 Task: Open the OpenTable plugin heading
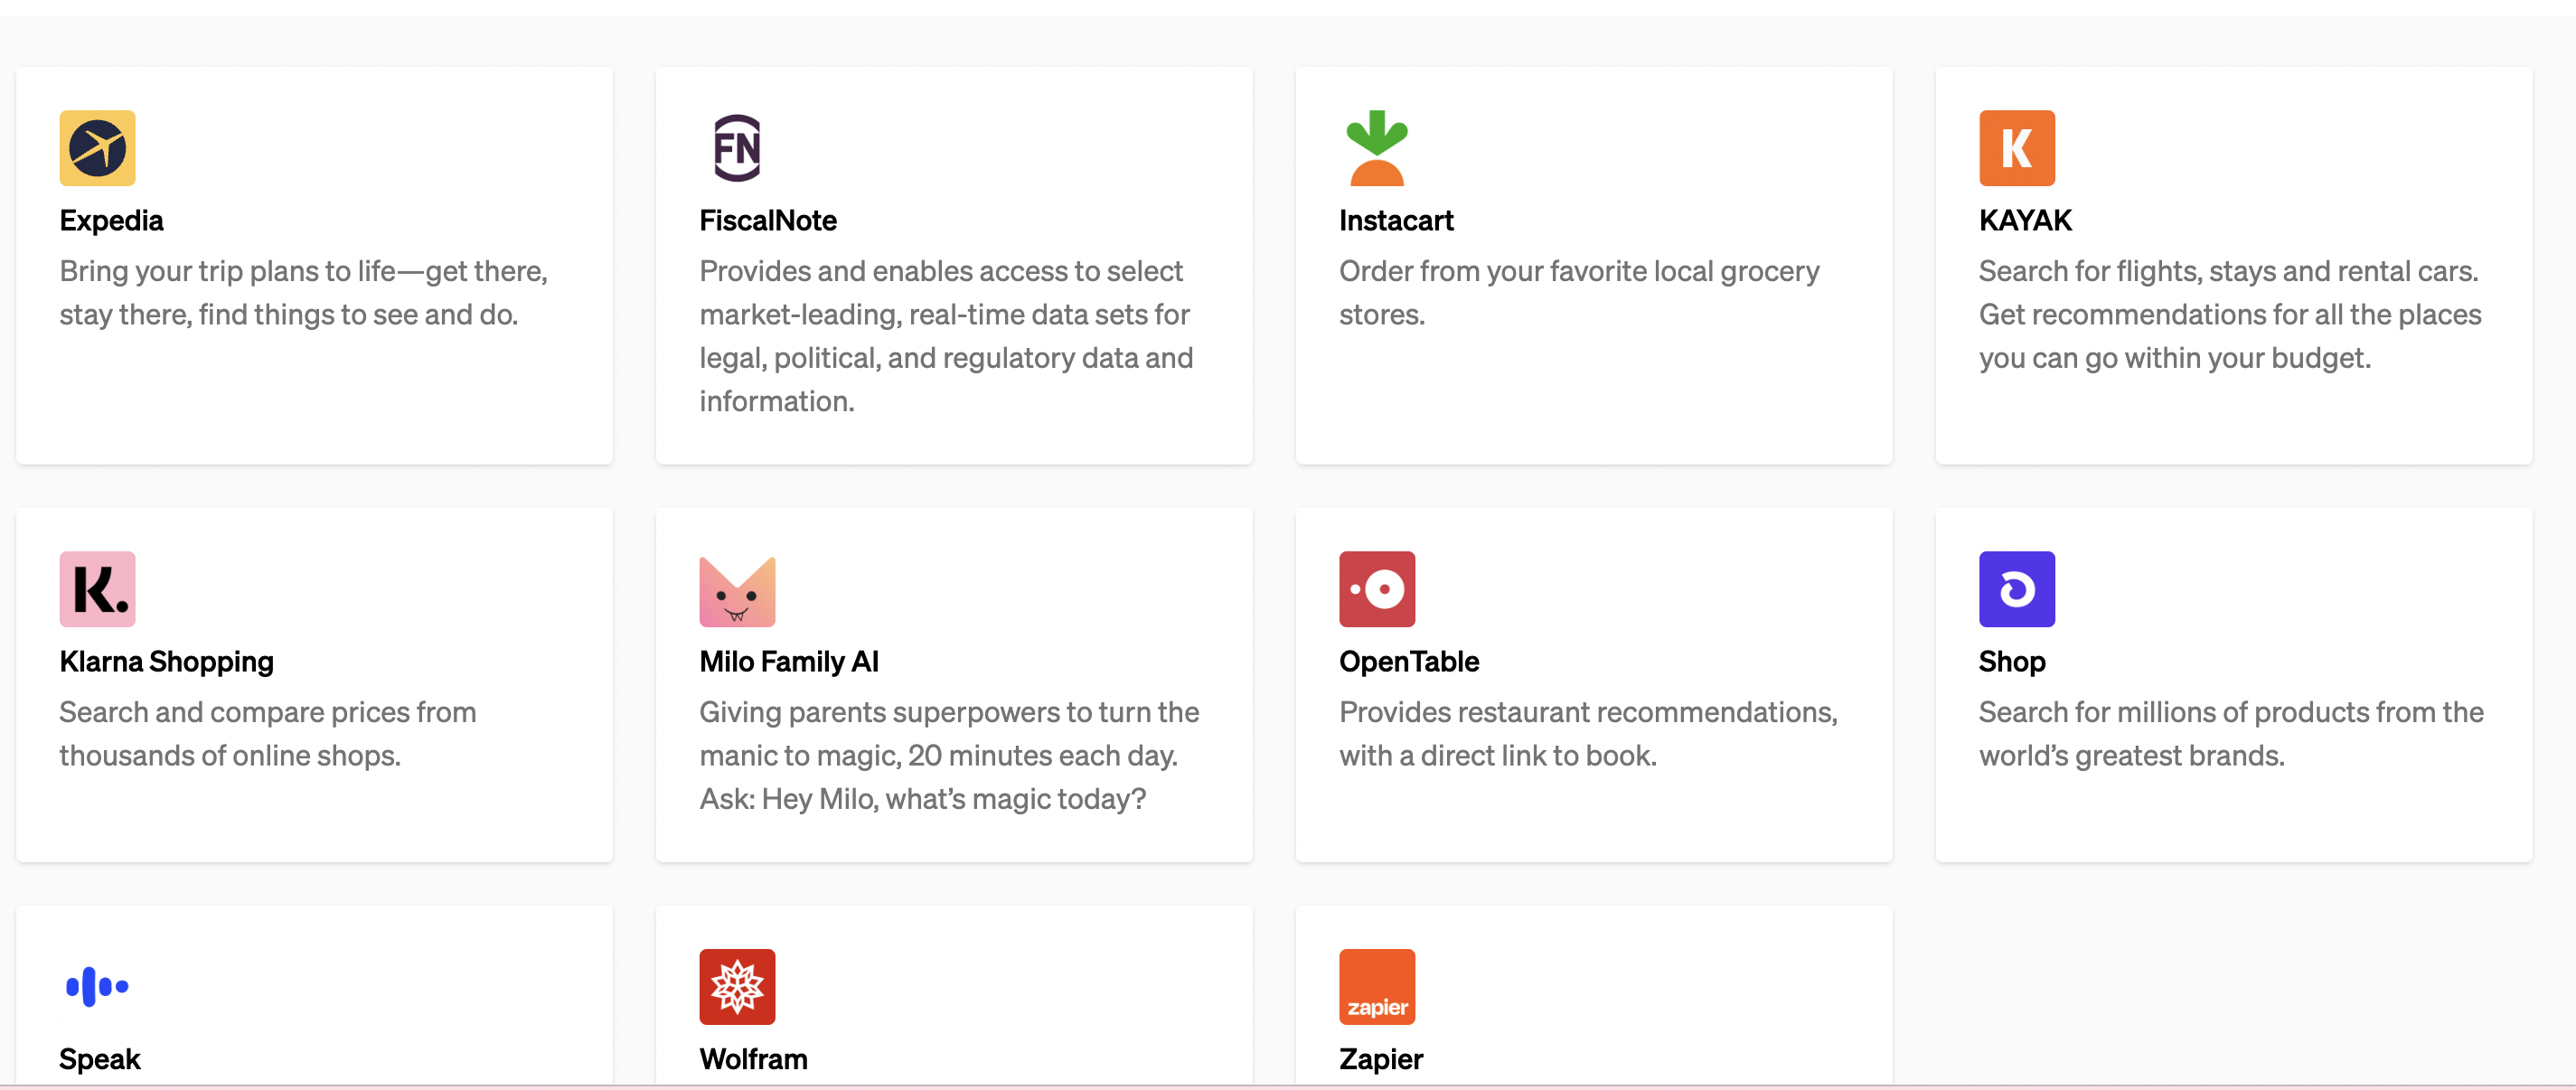pos(1408,661)
